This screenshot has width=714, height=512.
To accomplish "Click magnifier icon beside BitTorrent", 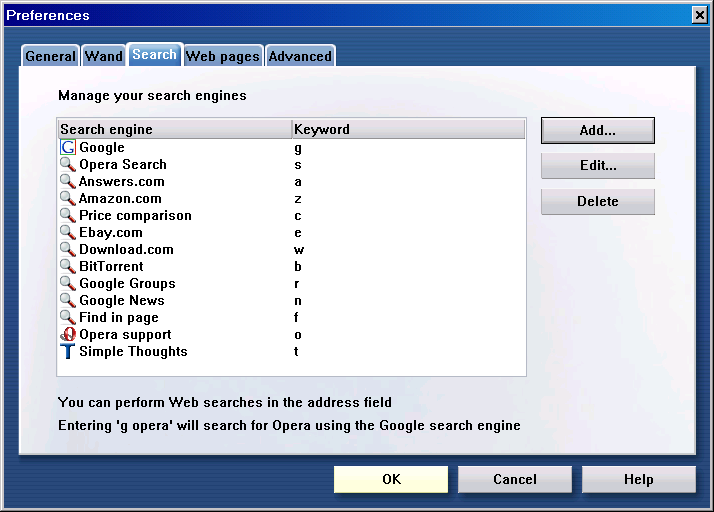I will (68, 266).
